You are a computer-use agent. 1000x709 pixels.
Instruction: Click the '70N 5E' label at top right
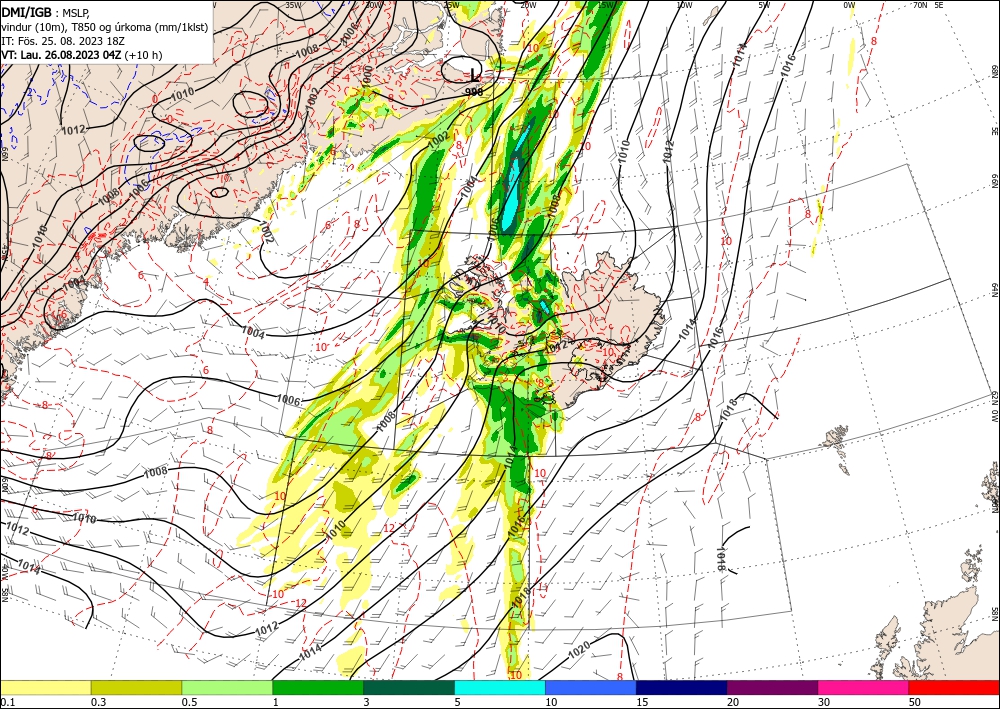928,5
